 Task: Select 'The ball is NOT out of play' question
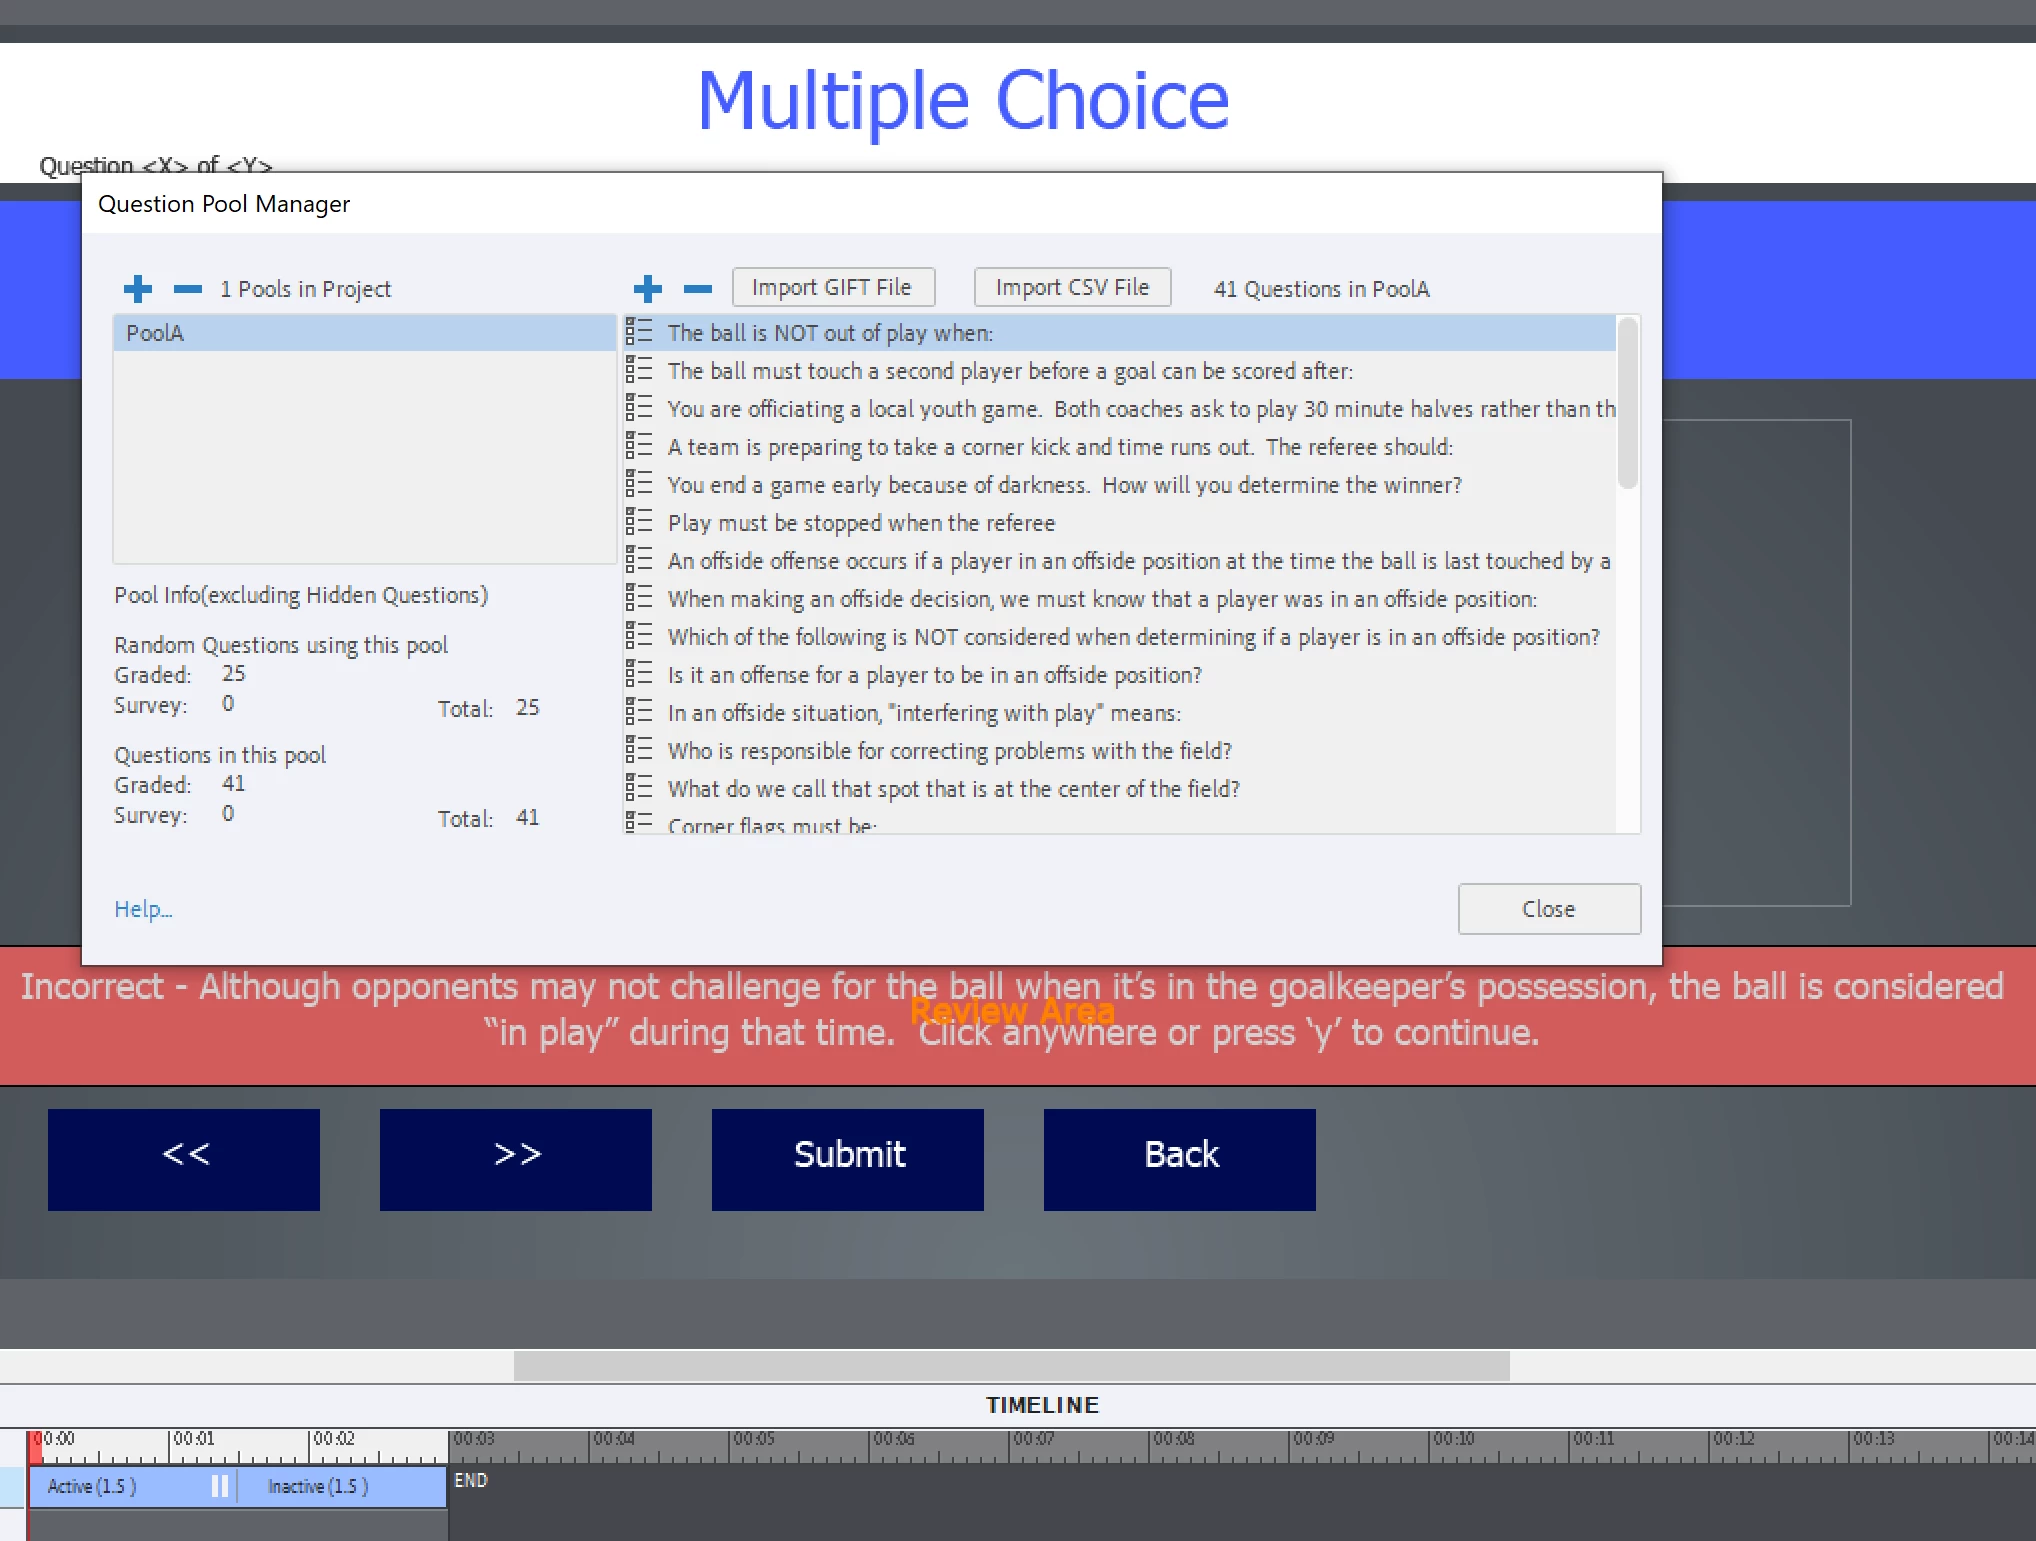(830, 333)
